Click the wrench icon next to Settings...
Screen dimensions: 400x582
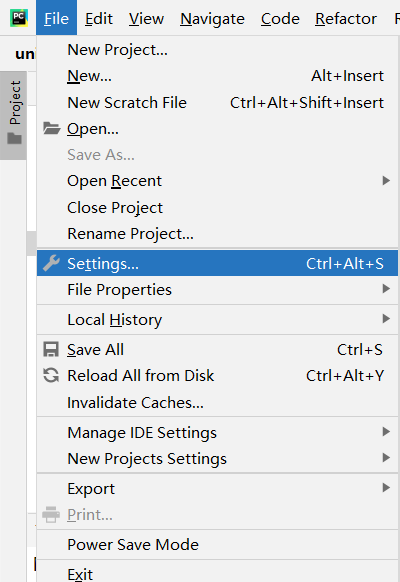pos(51,263)
